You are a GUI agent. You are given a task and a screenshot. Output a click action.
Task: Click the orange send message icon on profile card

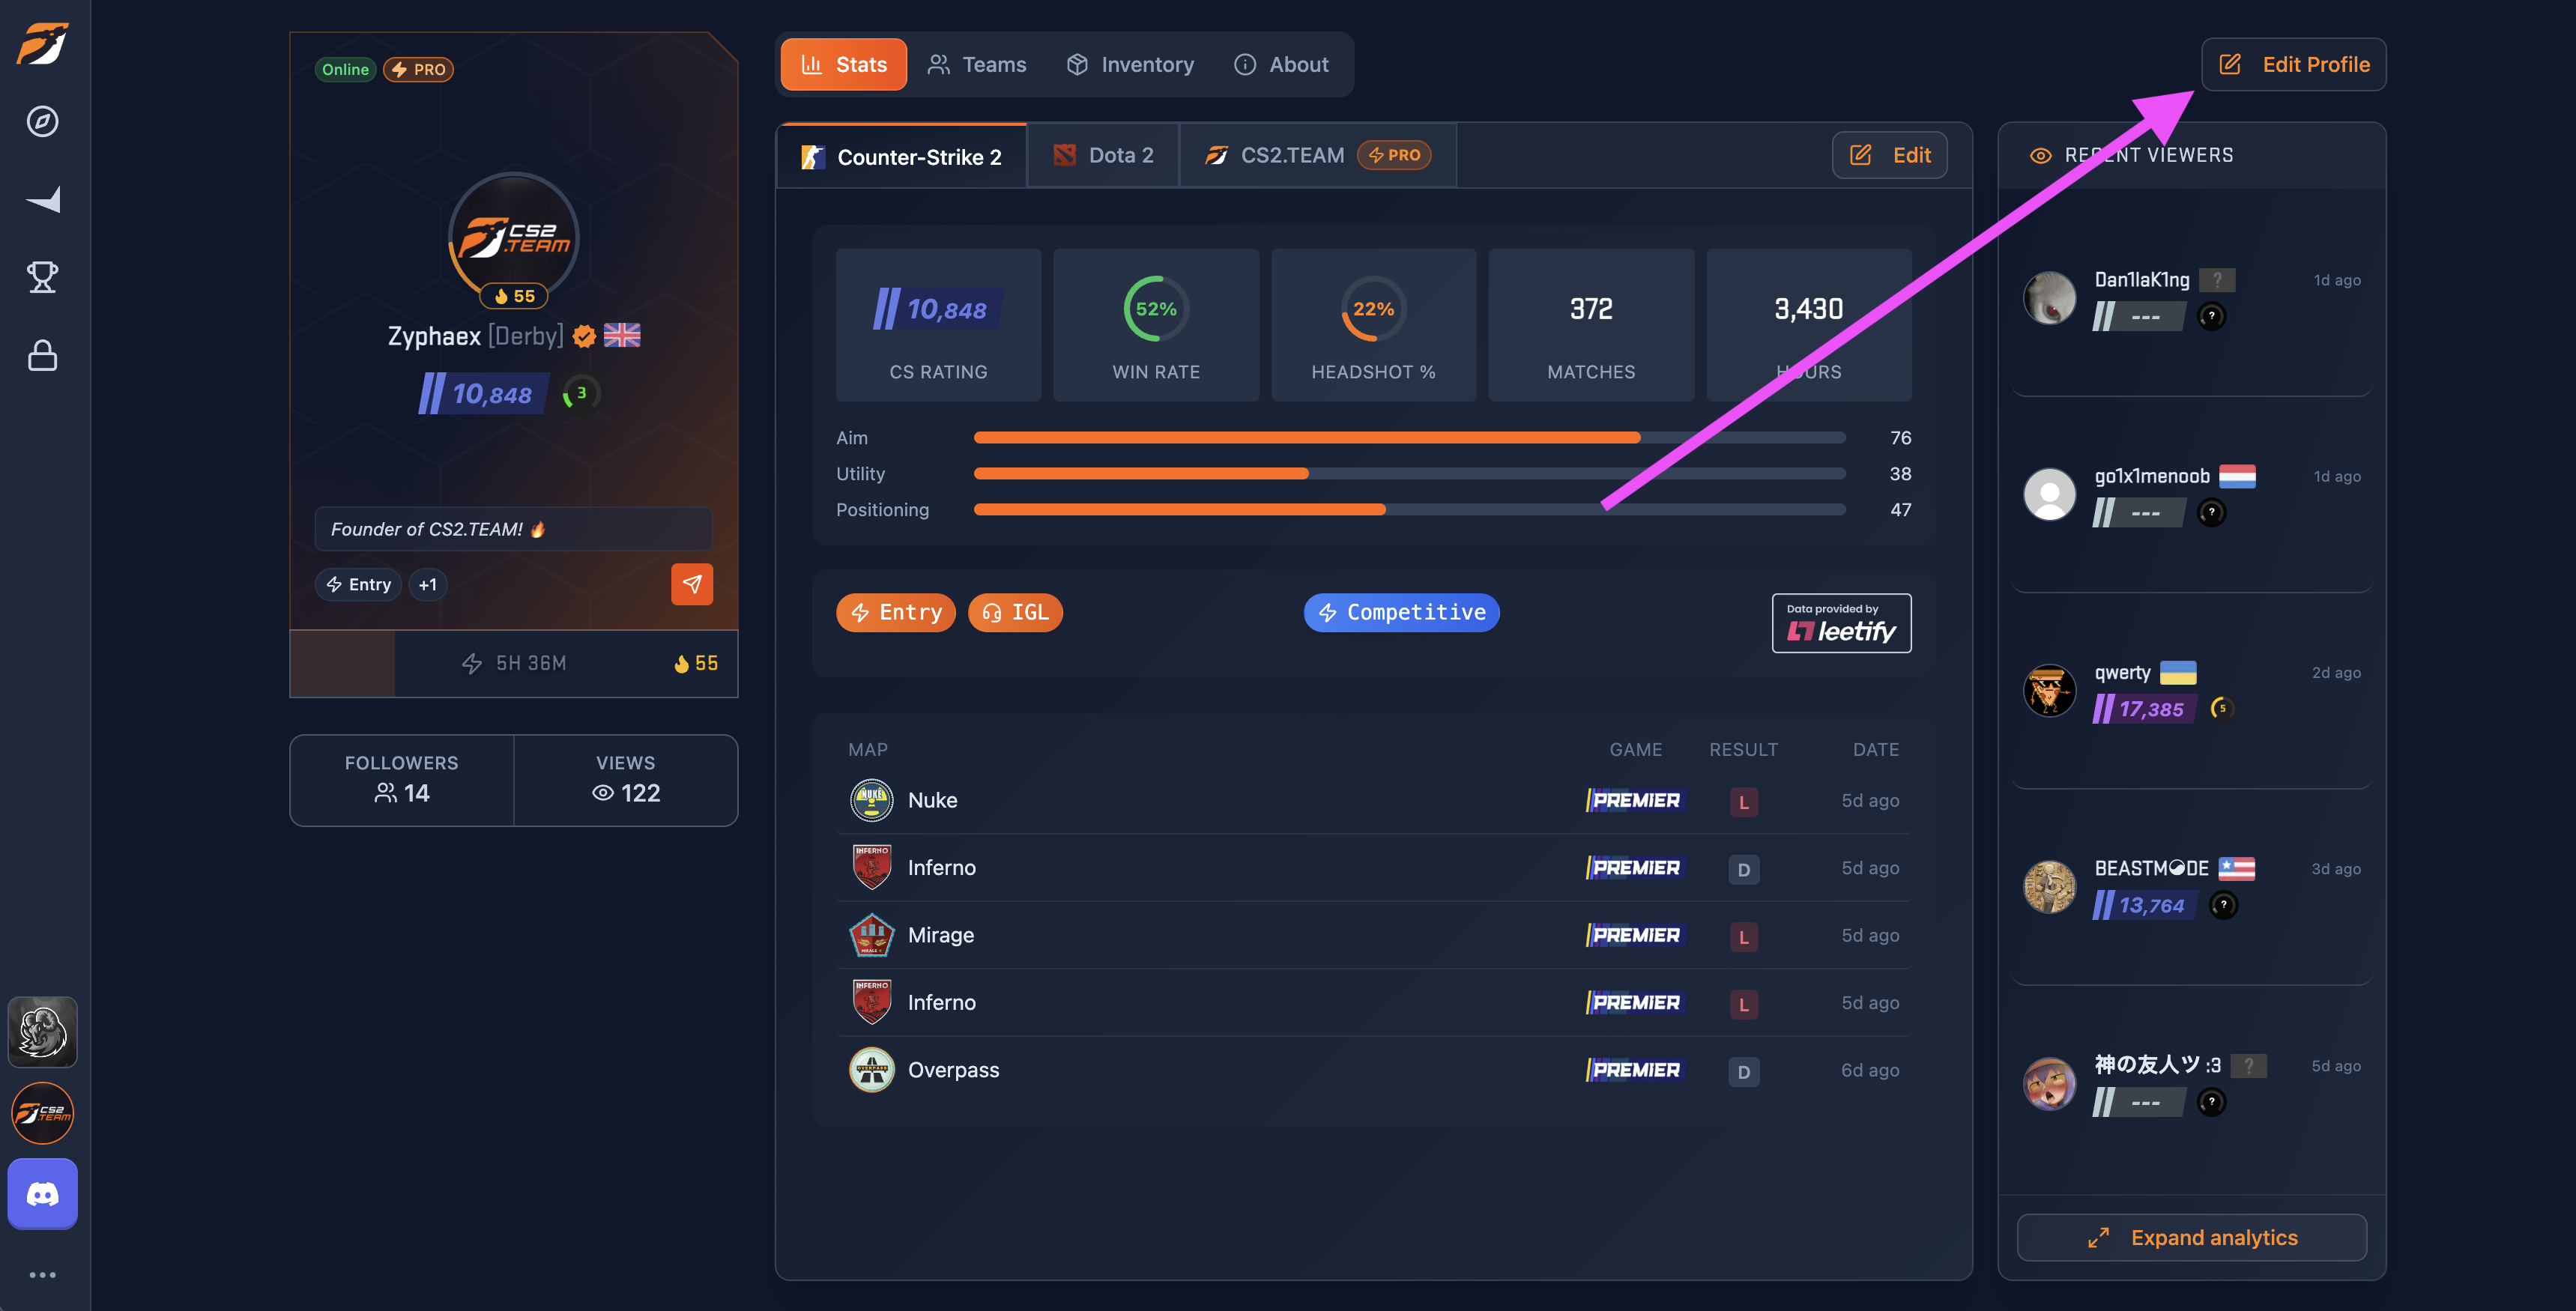click(691, 584)
